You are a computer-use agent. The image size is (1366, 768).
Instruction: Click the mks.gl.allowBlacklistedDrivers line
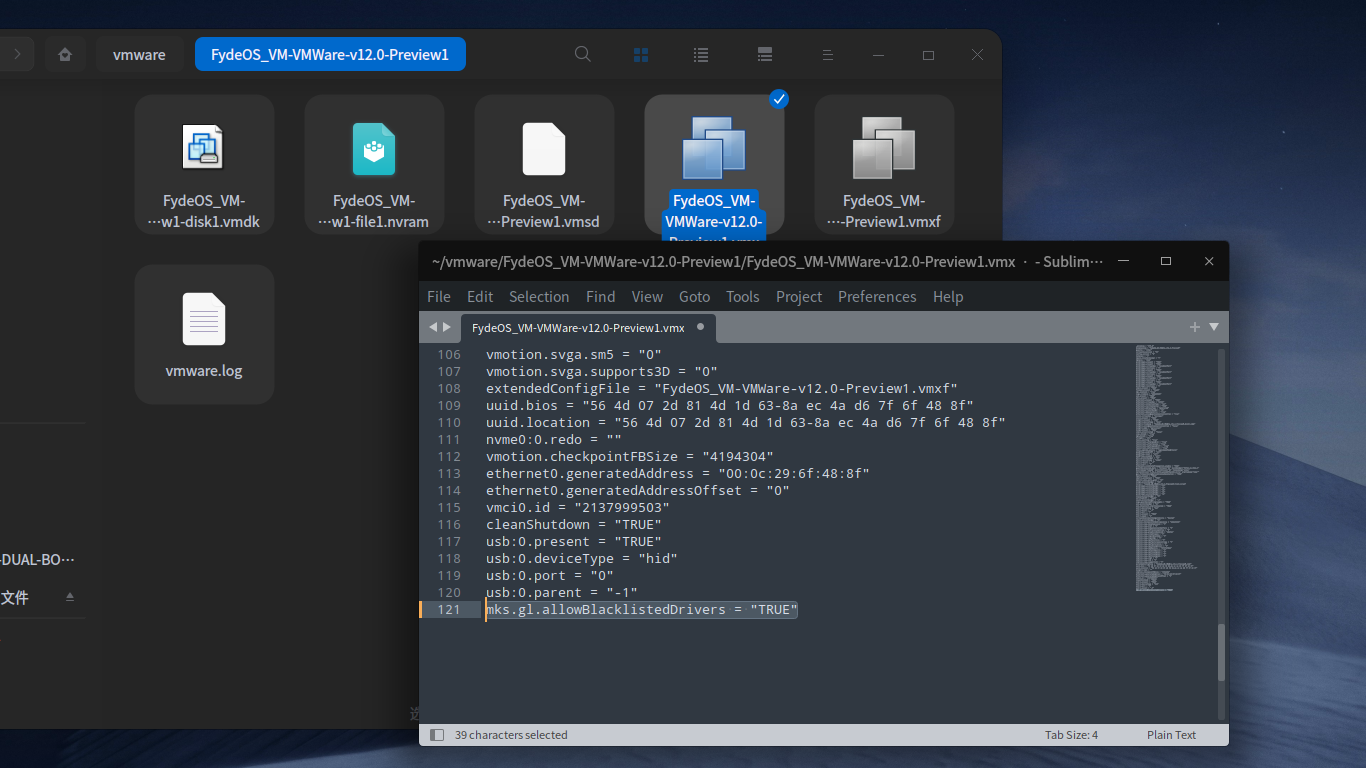642,610
